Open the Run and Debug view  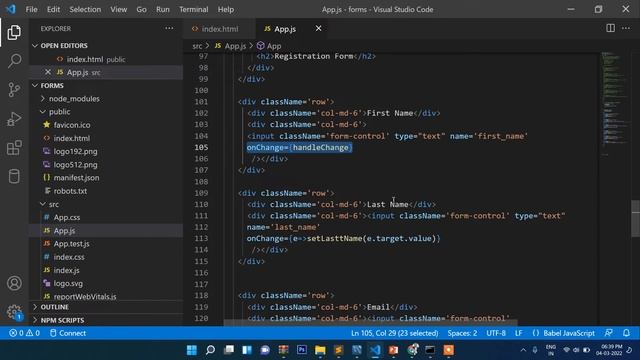click(x=14, y=119)
